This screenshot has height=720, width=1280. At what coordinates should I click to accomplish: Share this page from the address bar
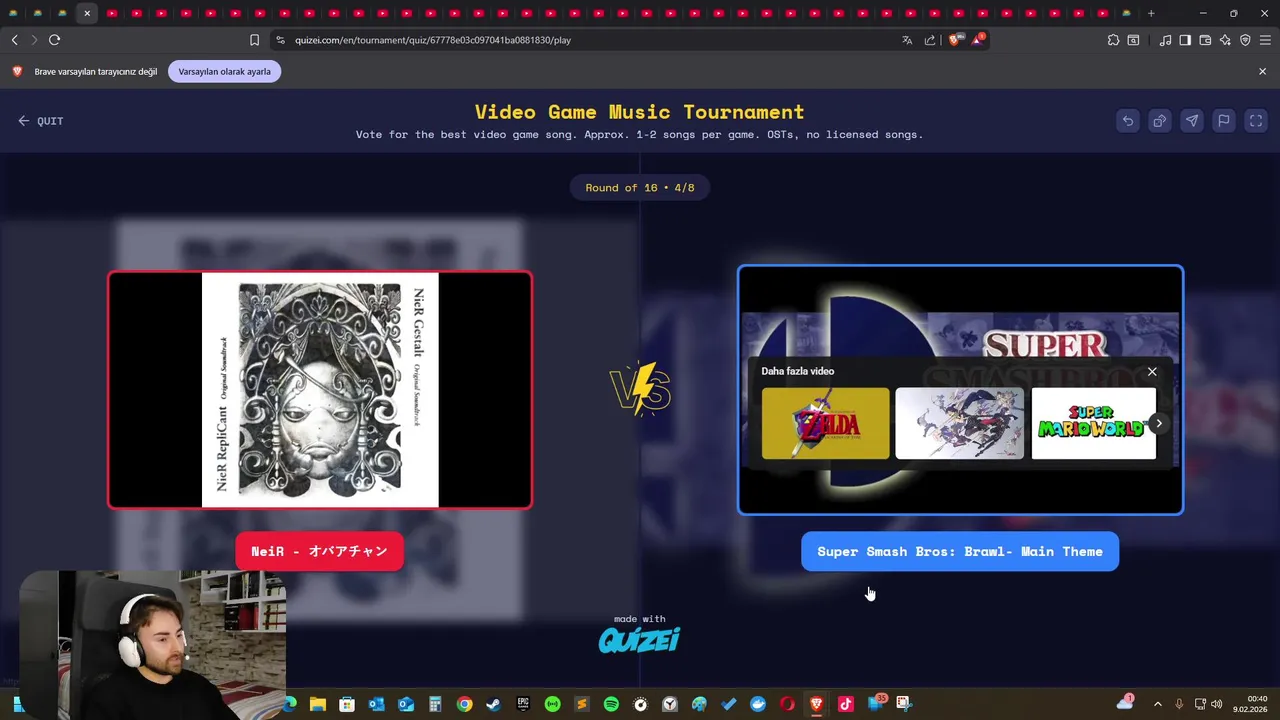point(930,40)
